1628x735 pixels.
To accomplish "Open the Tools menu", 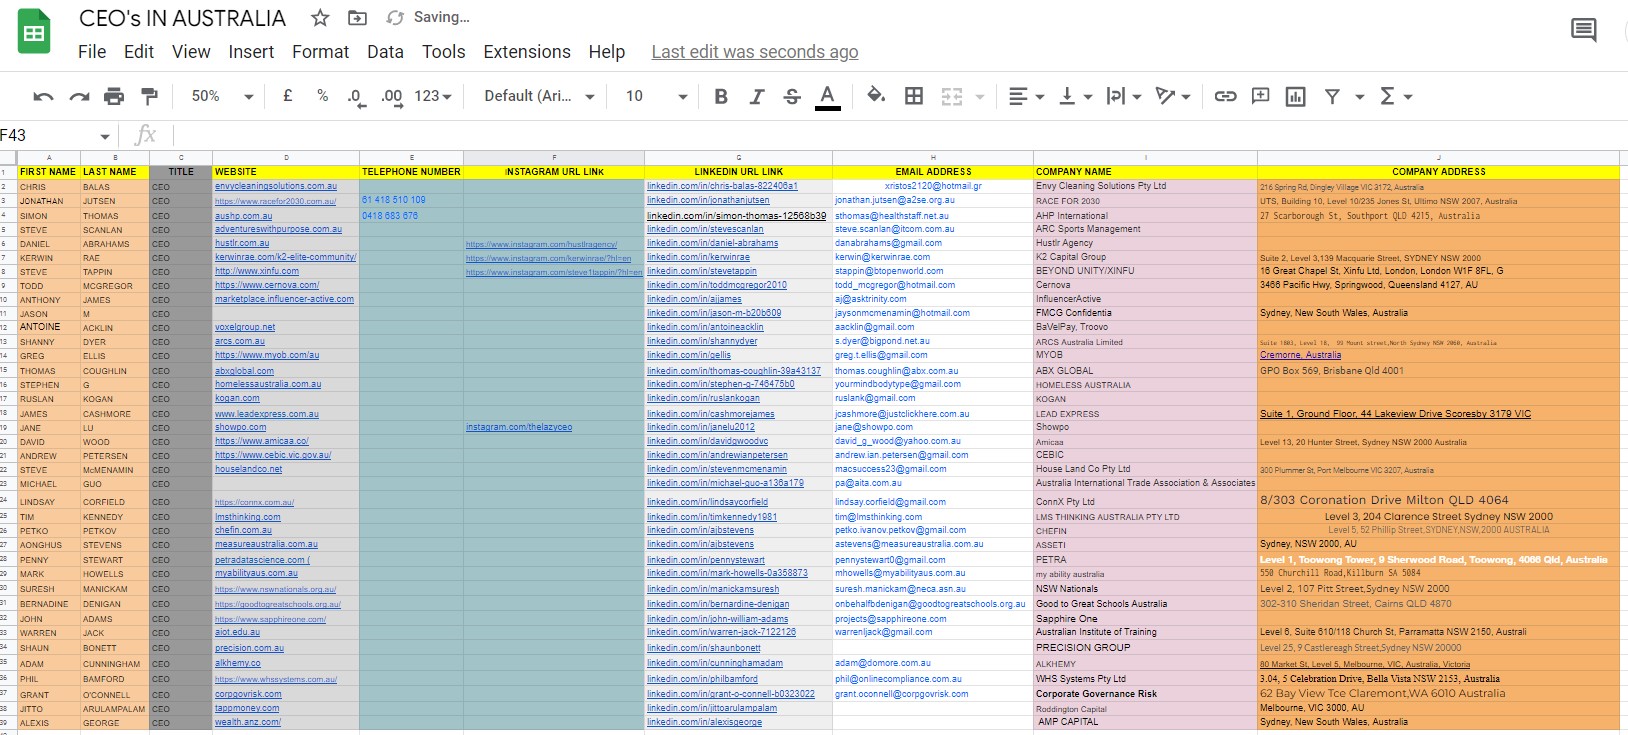I will (444, 52).
